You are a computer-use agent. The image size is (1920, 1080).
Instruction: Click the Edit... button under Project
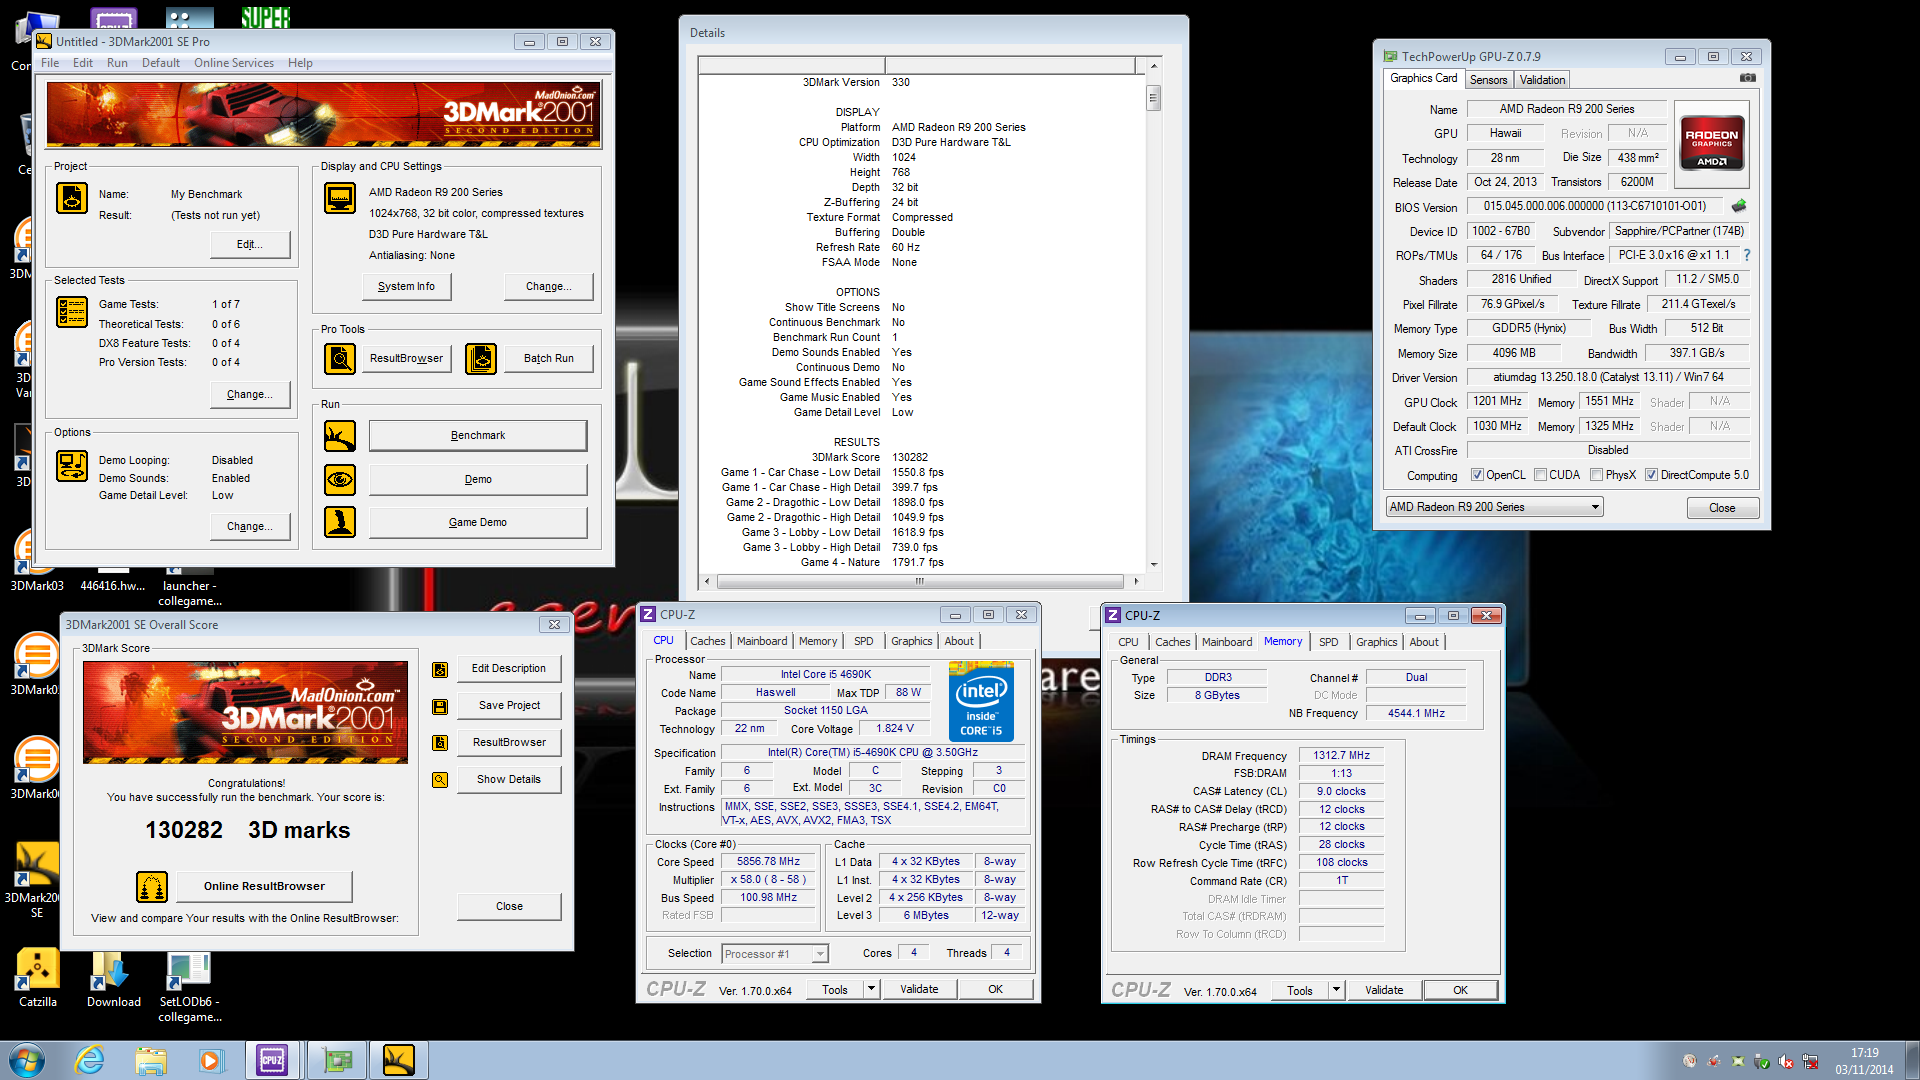[x=250, y=244]
